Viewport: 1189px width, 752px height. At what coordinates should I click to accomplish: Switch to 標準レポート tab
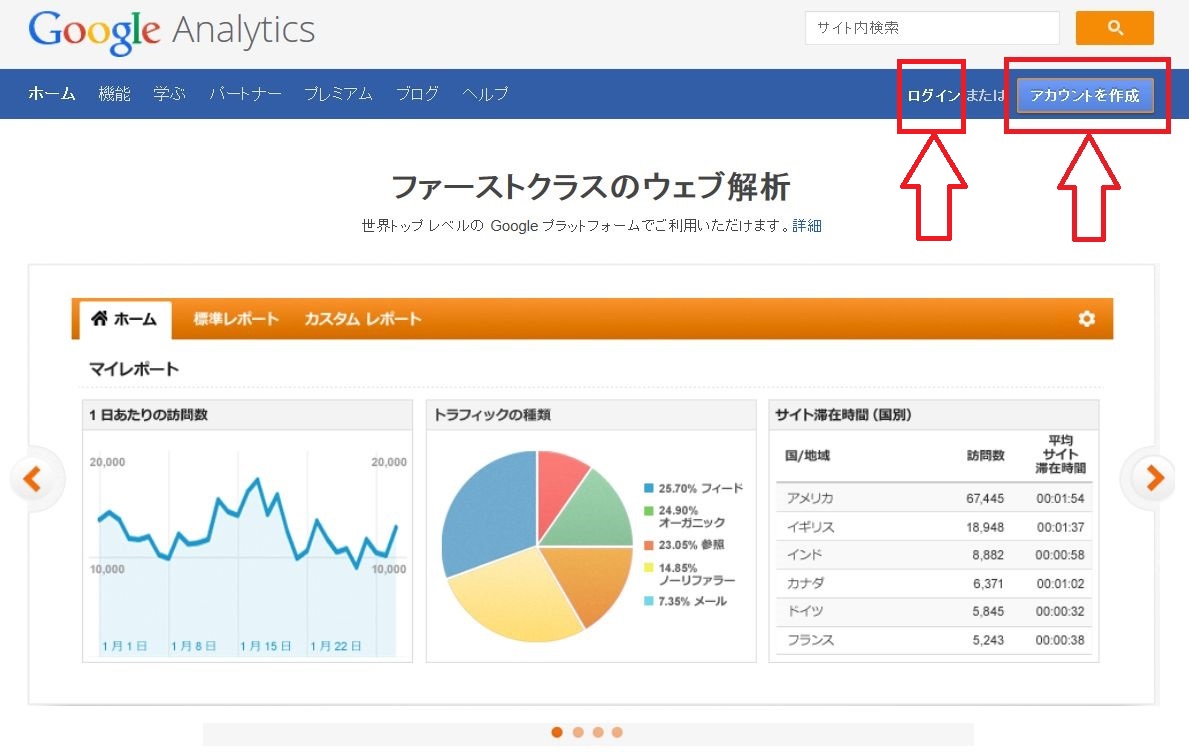point(236,319)
